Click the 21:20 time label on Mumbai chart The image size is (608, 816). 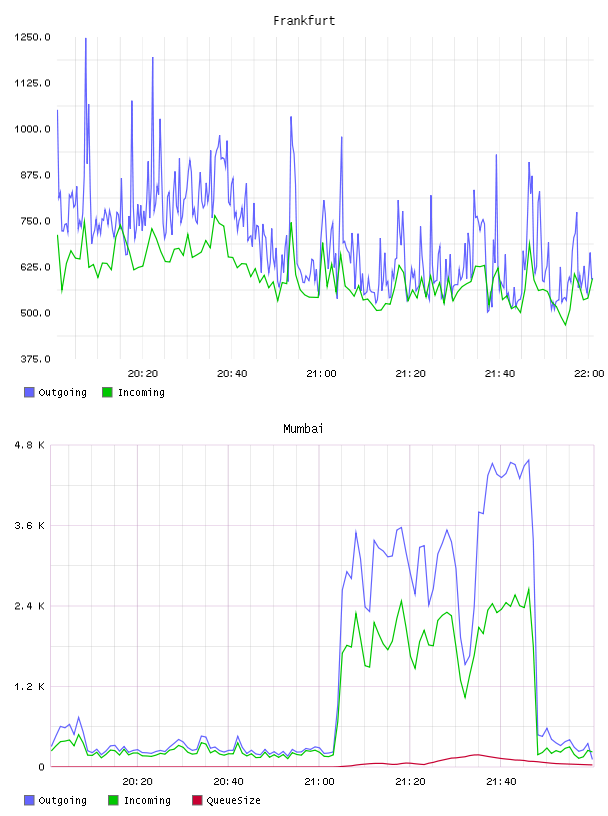tap(410, 782)
